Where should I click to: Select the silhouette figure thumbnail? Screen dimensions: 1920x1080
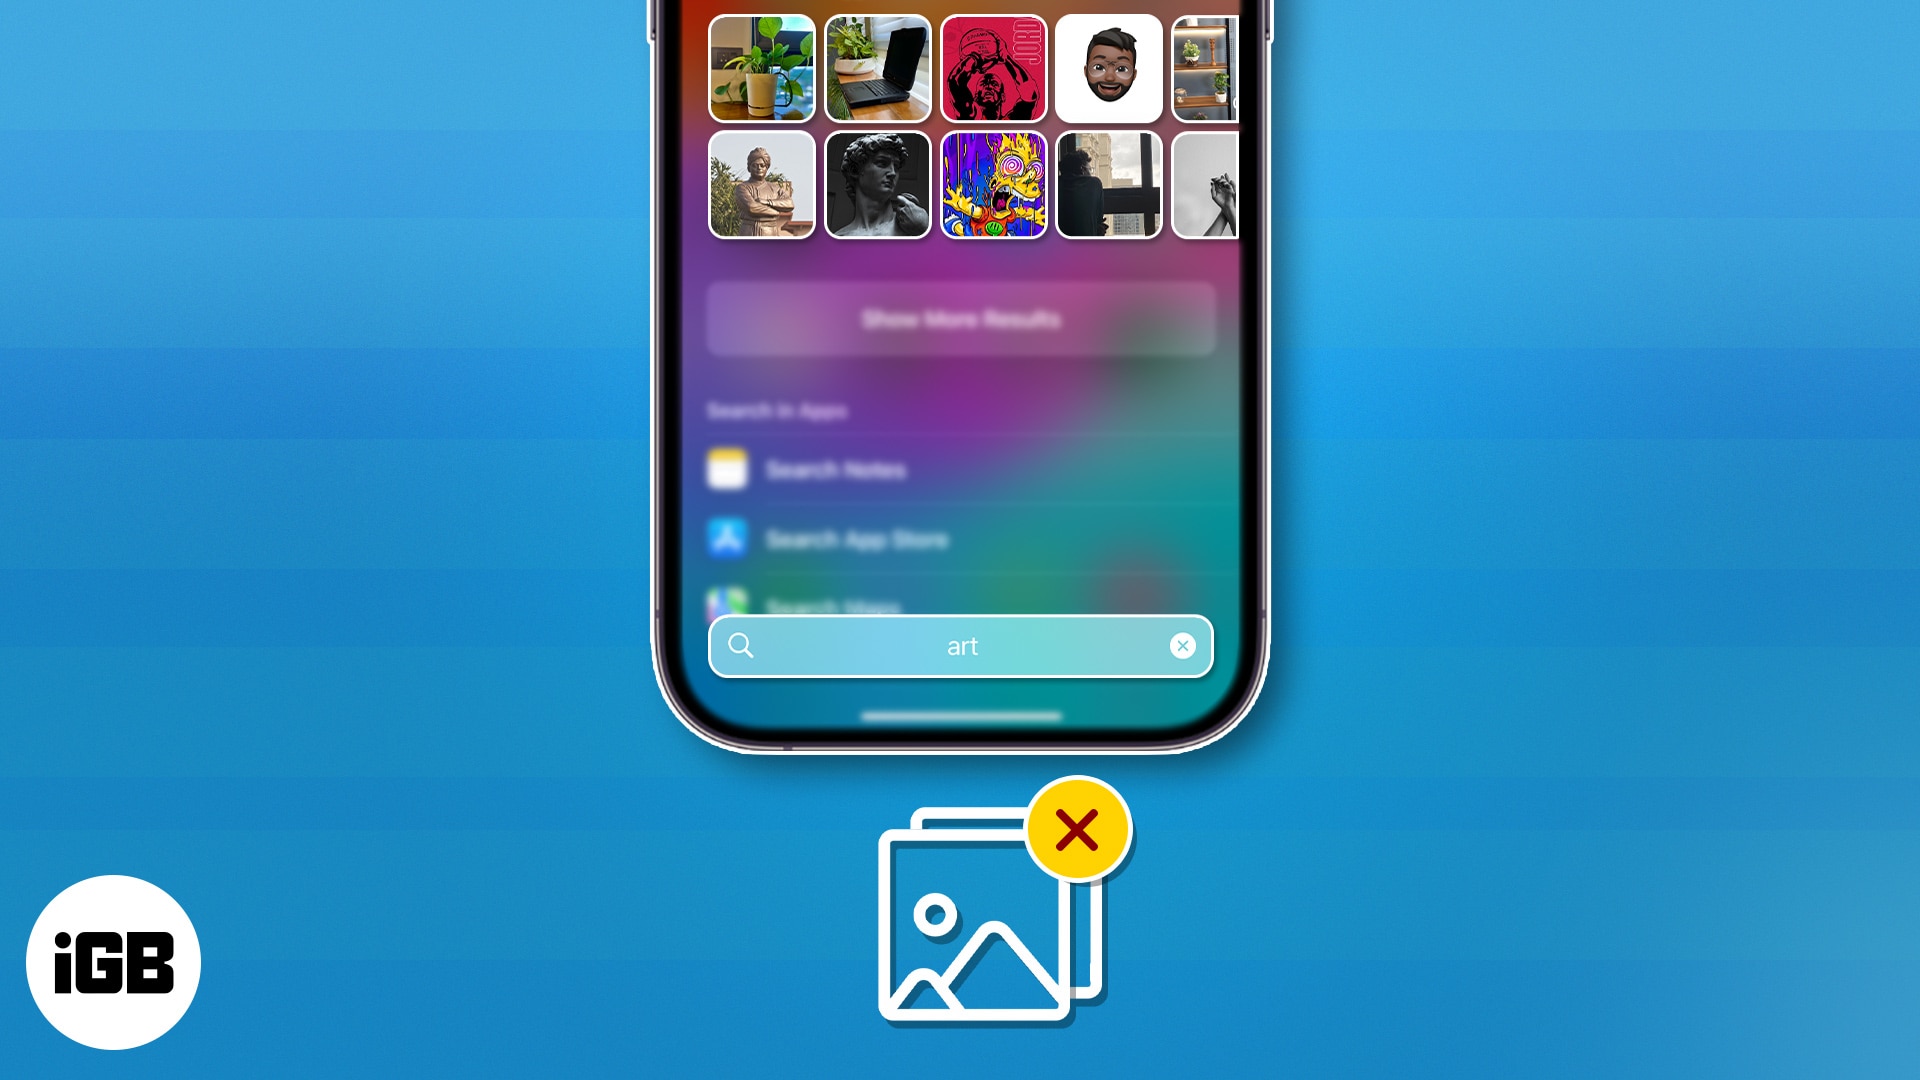click(1109, 185)
